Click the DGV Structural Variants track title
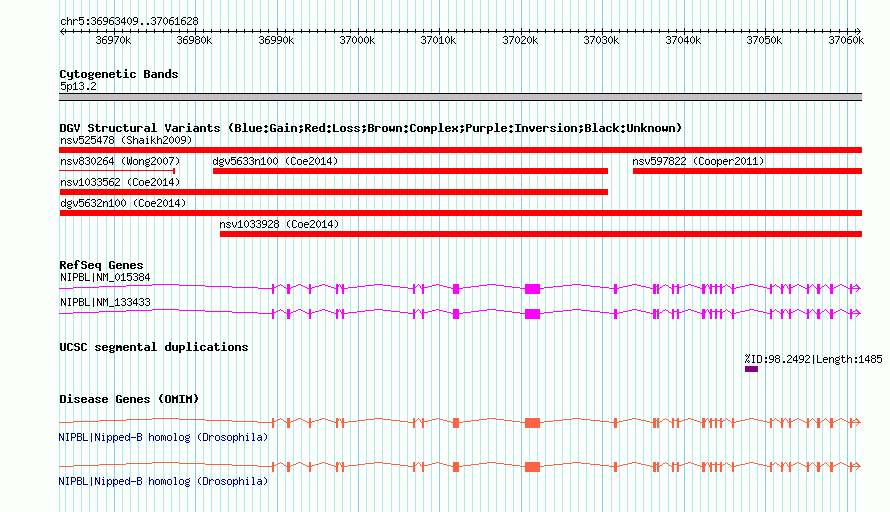The width and height of the screenshot is (890, 512). pyautogui.click(x=371, y=128)
